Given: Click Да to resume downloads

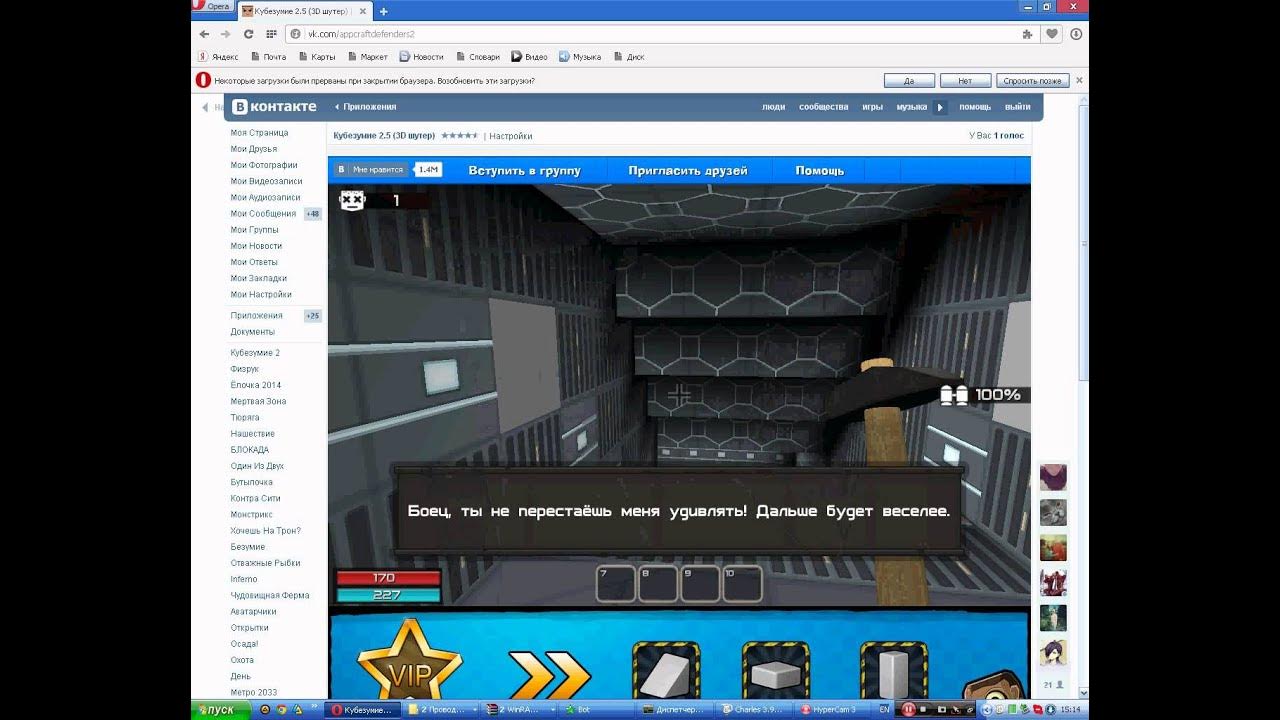Looking at the screenshot, I should click(x=909, y=80).
